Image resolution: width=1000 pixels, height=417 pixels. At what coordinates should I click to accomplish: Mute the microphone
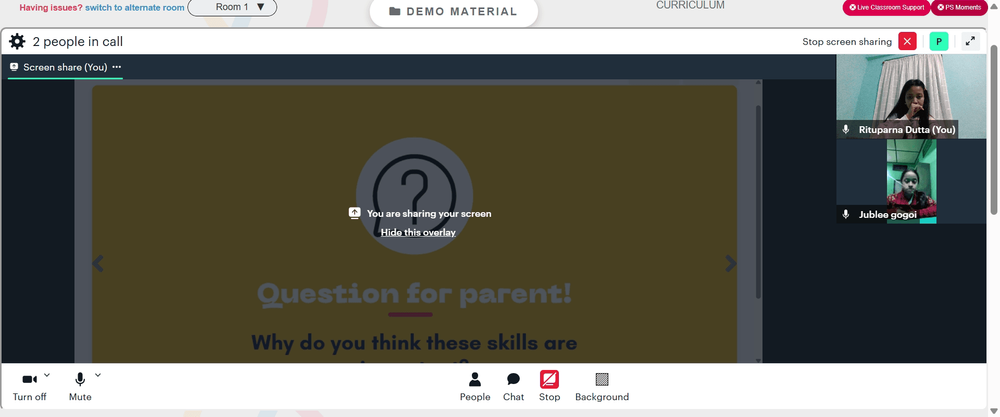click(80, 387)
